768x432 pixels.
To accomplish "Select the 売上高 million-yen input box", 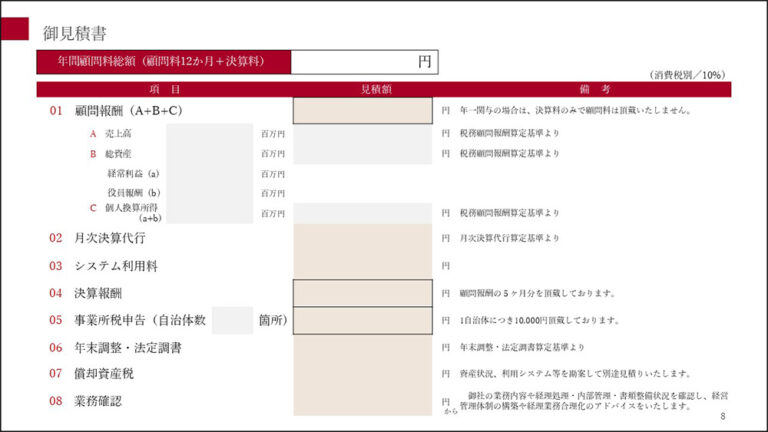I will tap(210, 133).
